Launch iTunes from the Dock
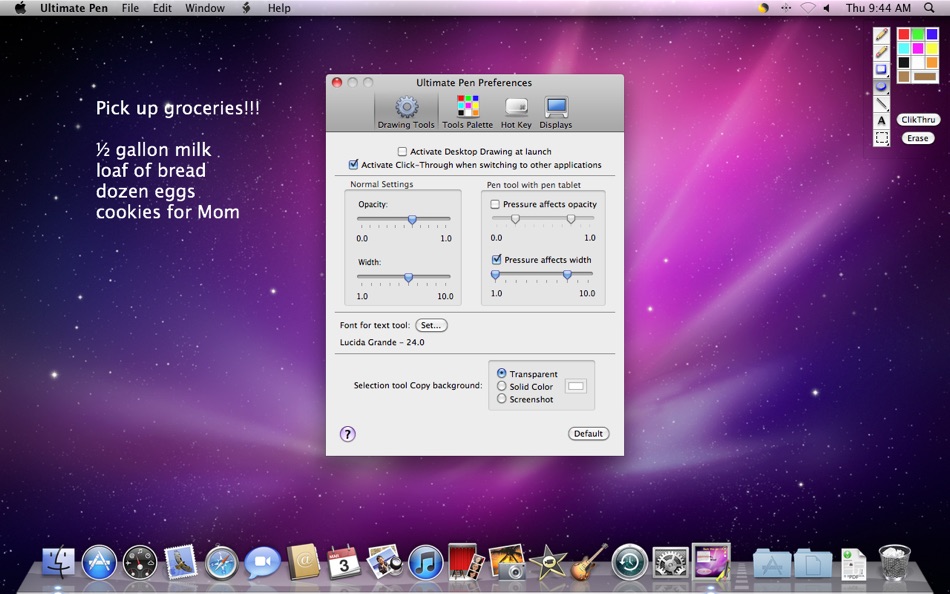The width and height of the screenshot is (950, 594). [425, 562]
